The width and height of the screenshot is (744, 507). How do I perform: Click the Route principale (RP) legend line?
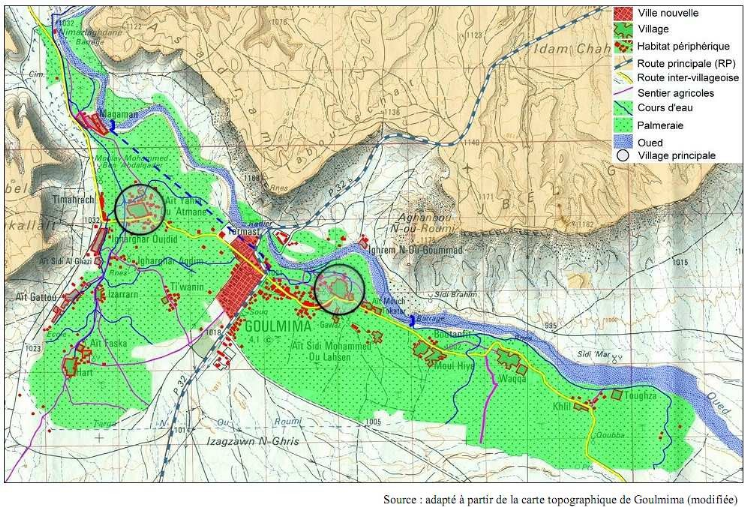[623, 63]
